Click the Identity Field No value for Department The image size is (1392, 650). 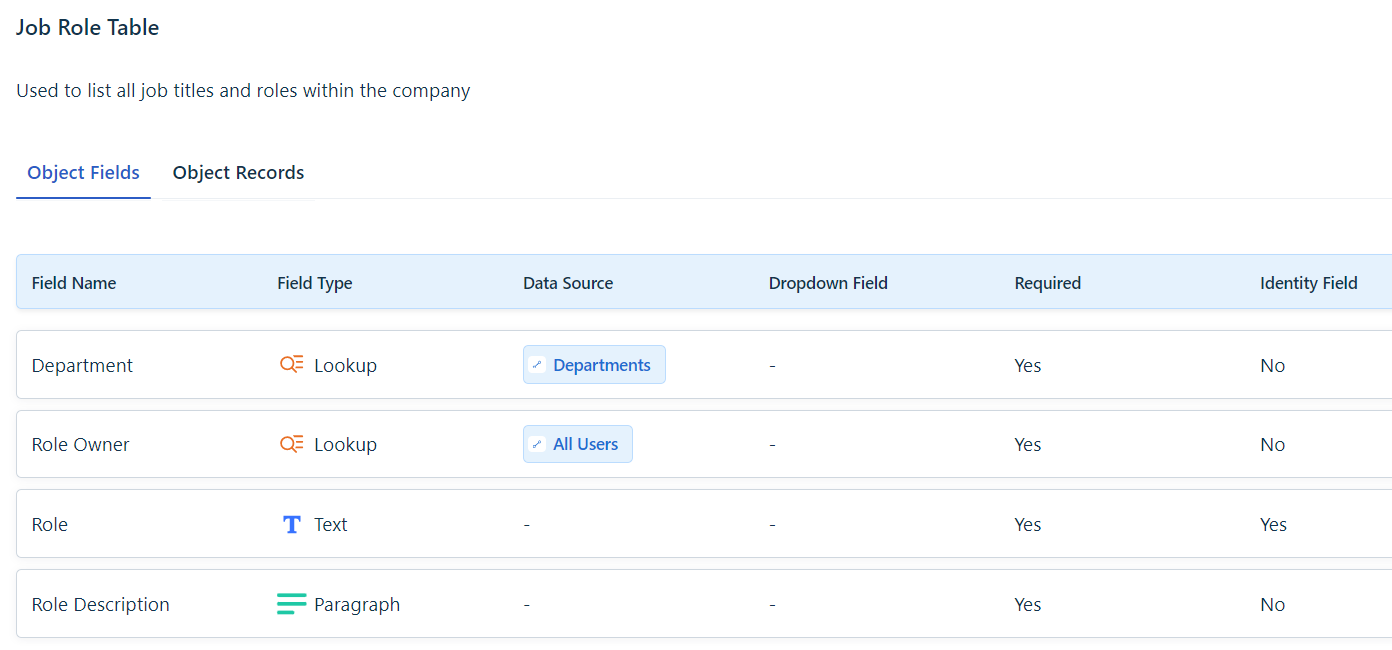pos(1273,365)
